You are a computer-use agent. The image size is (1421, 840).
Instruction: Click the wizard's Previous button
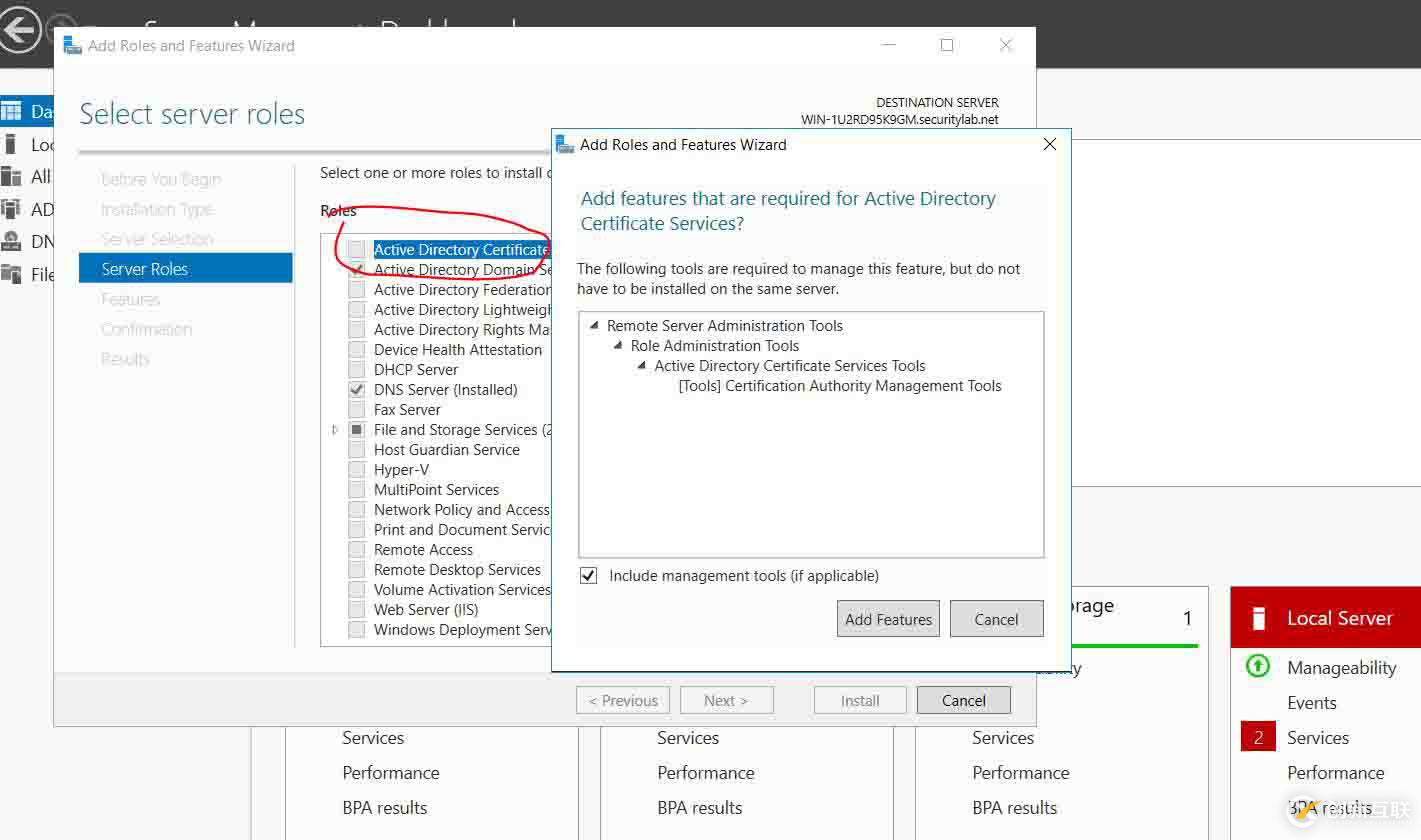point(623,701)
